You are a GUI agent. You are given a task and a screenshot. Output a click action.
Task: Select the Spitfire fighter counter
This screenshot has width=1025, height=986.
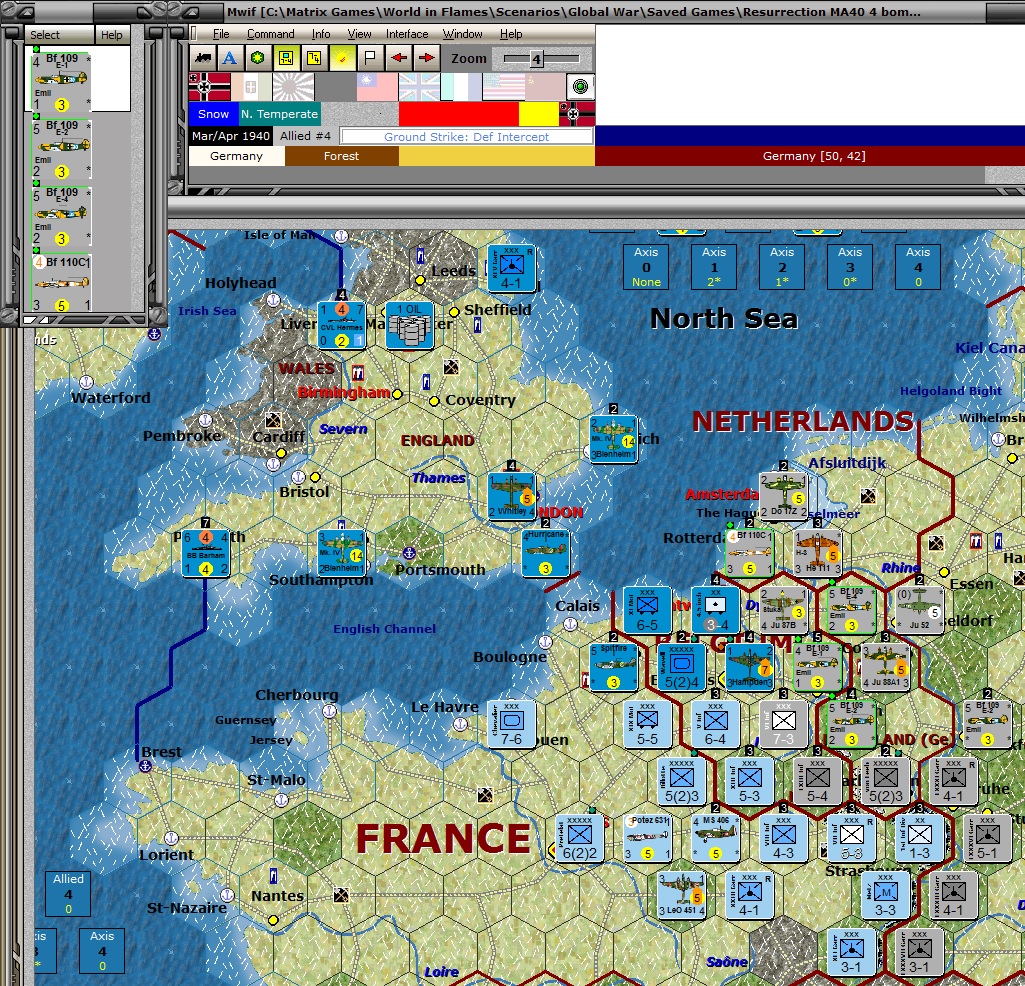614,667
